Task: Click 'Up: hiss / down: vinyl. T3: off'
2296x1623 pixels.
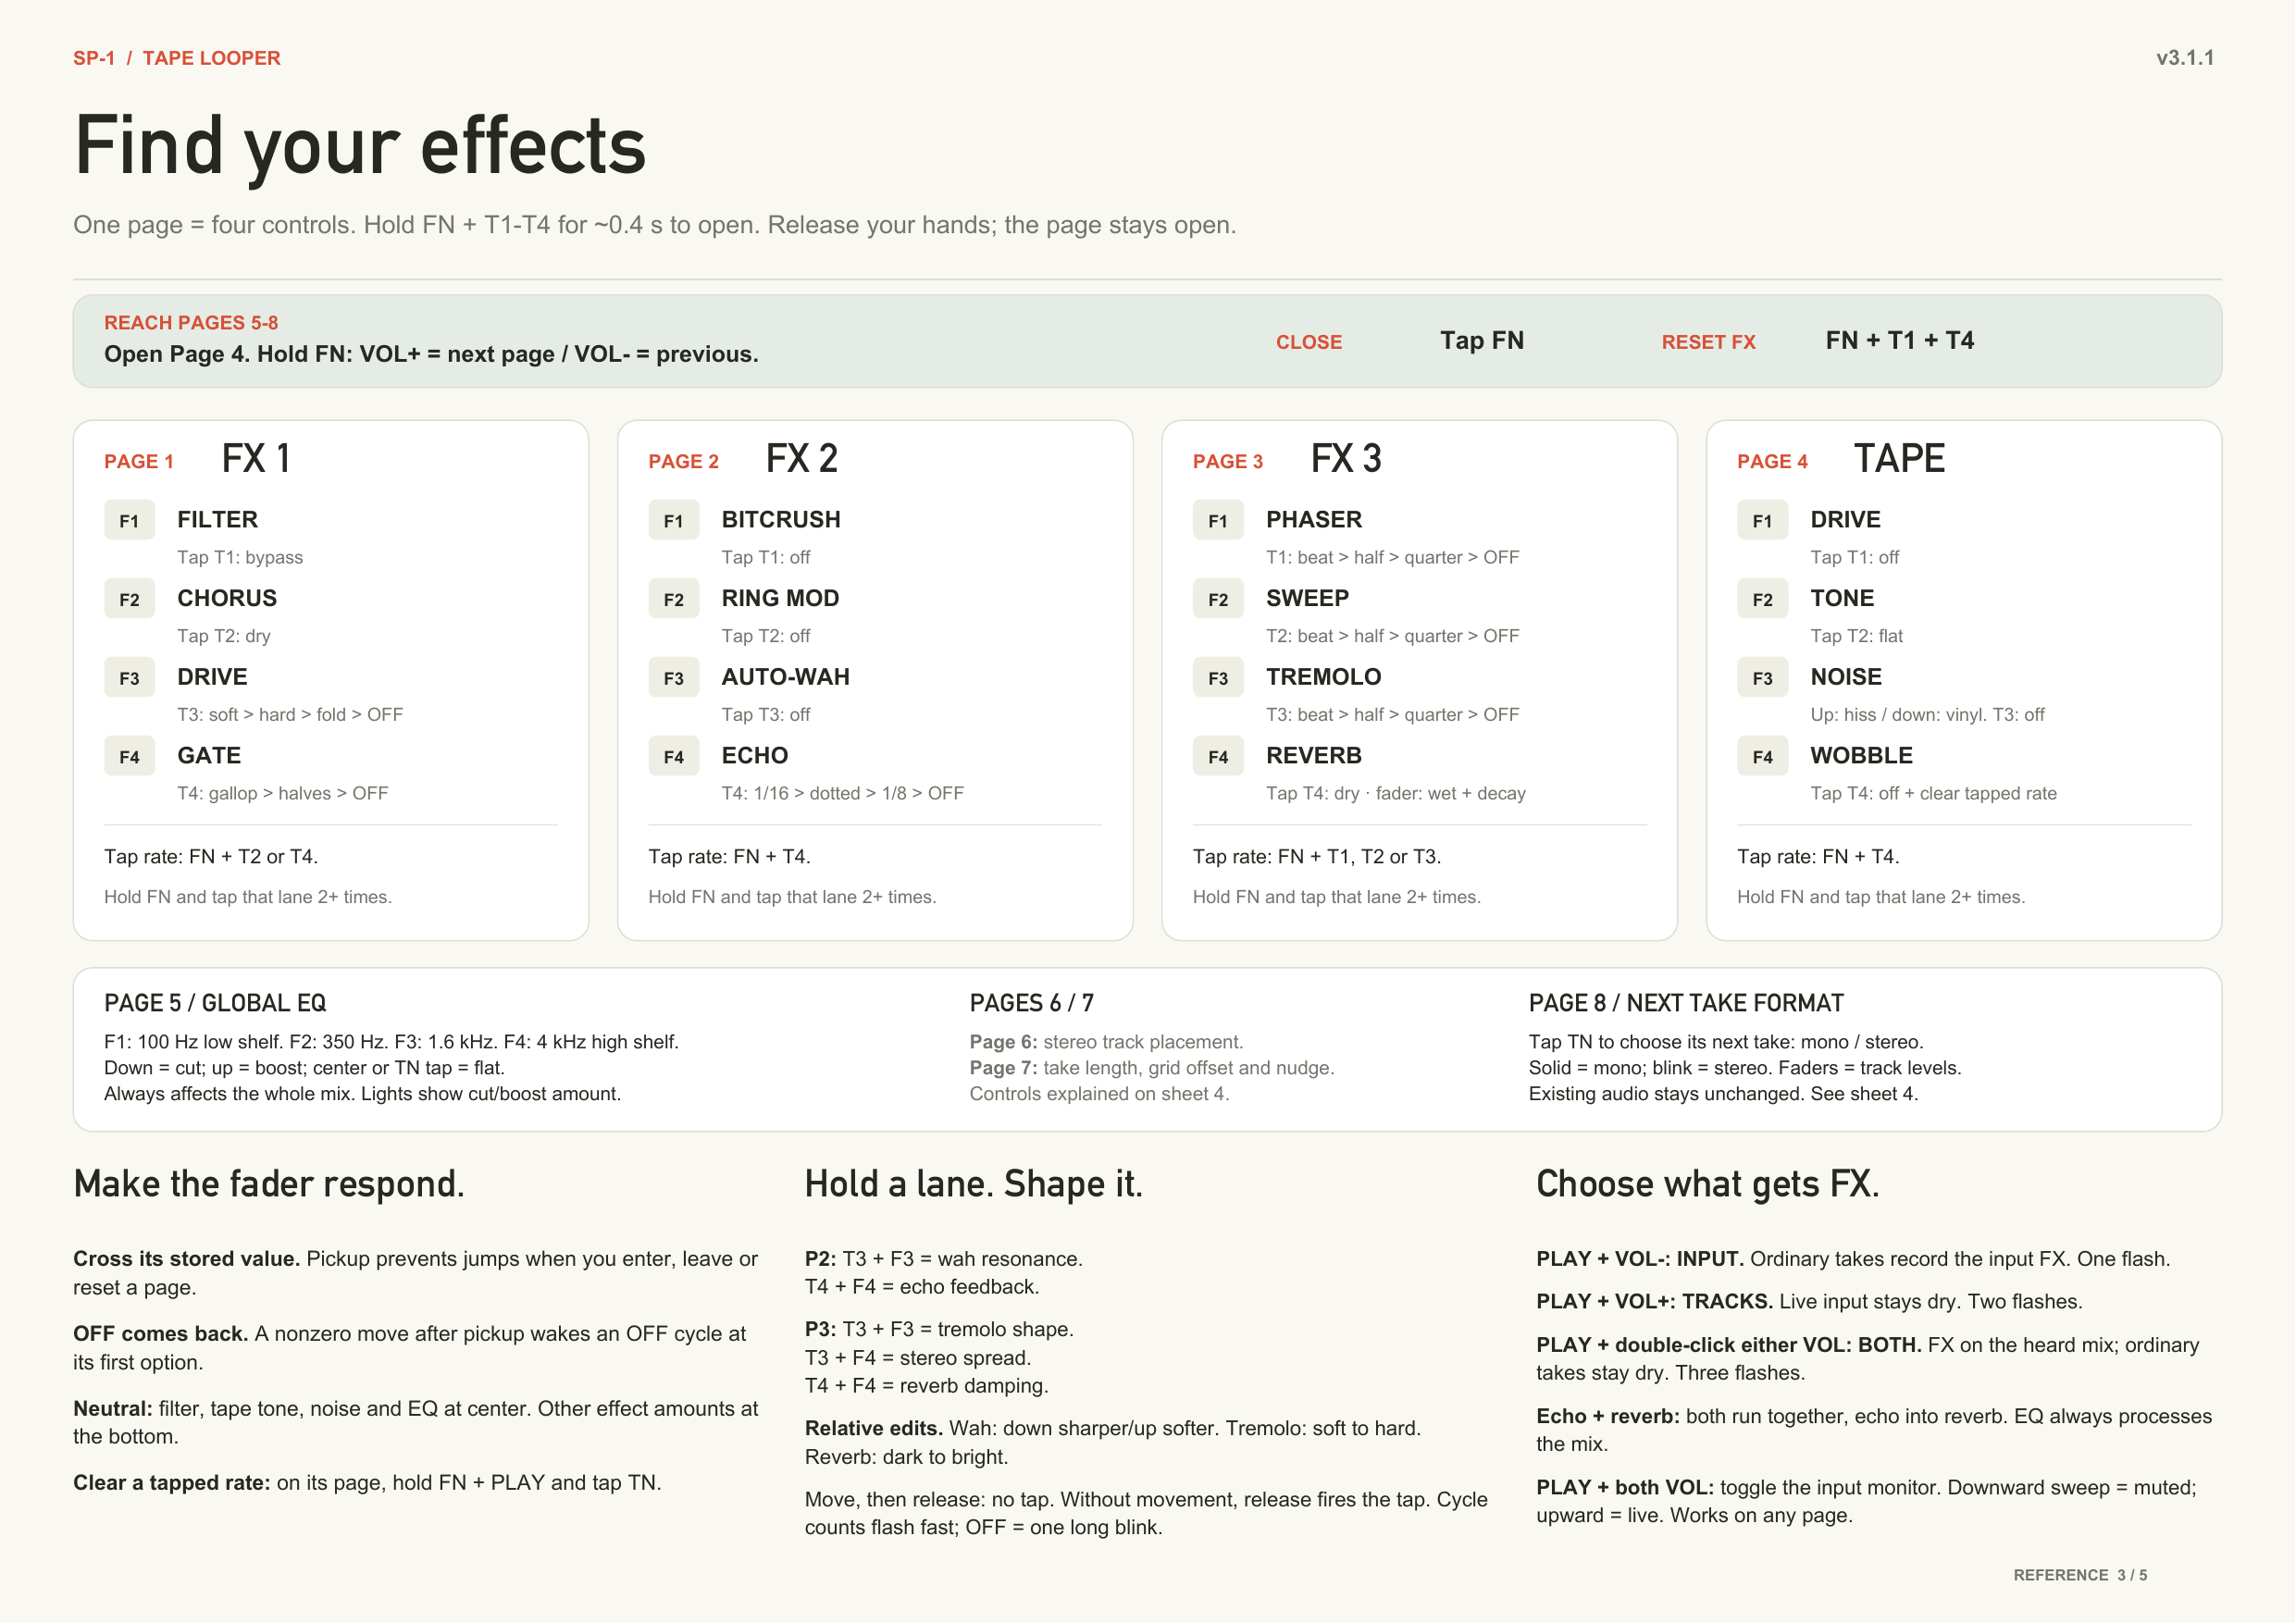Action: coord(1928,714)
